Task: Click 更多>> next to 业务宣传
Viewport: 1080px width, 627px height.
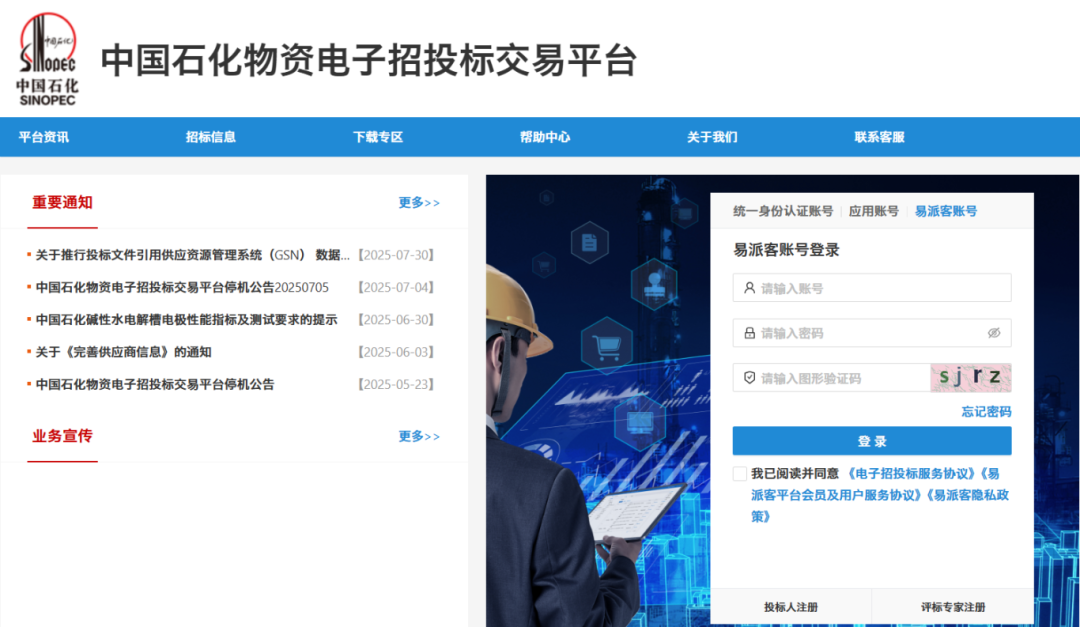Action: [x=419, y=436]
